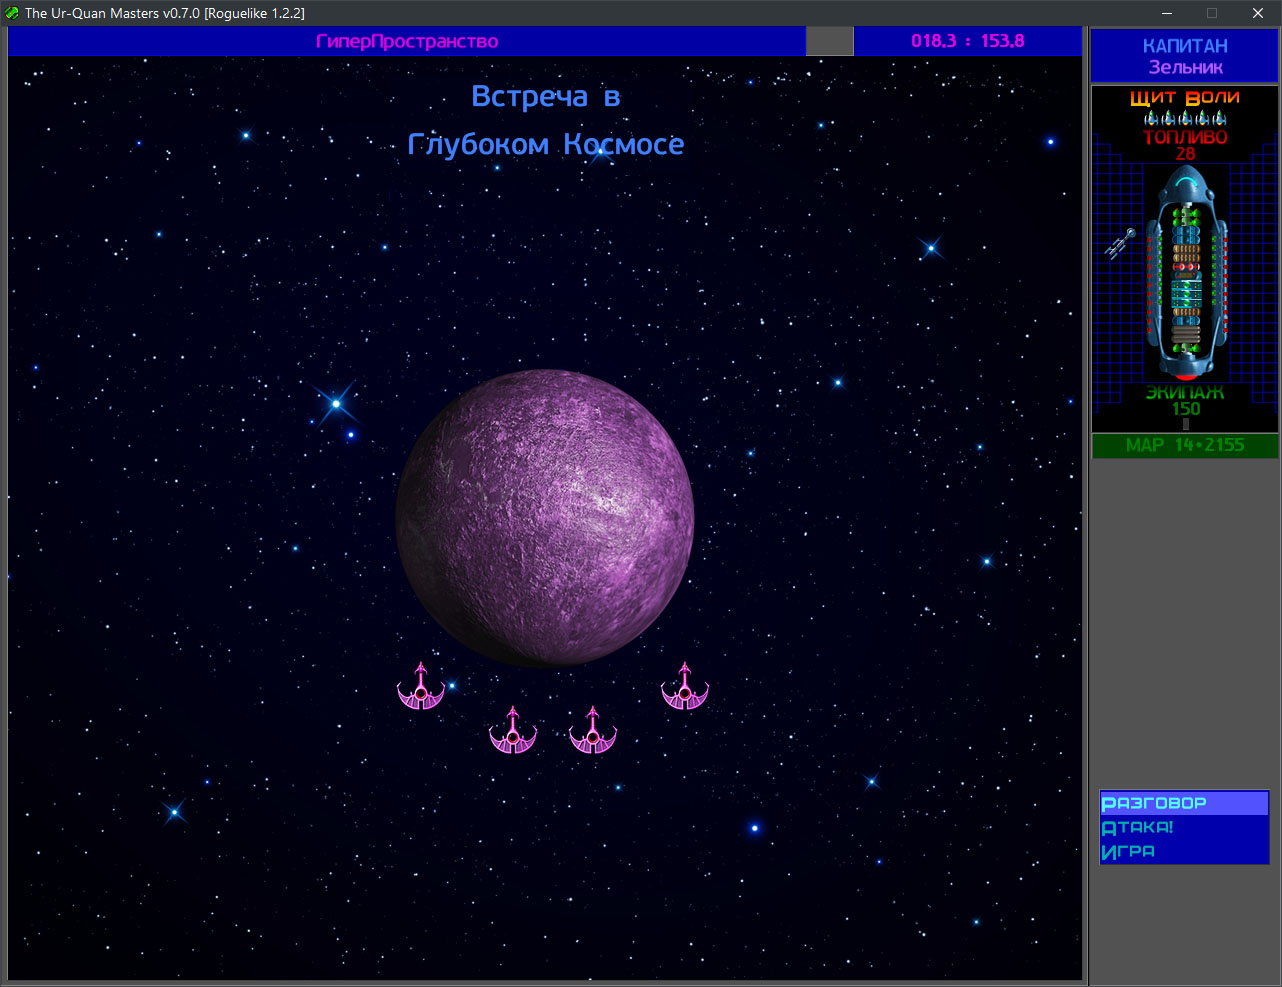Click the purple planet in space view
1282x987 pixels.
[545, 518]
